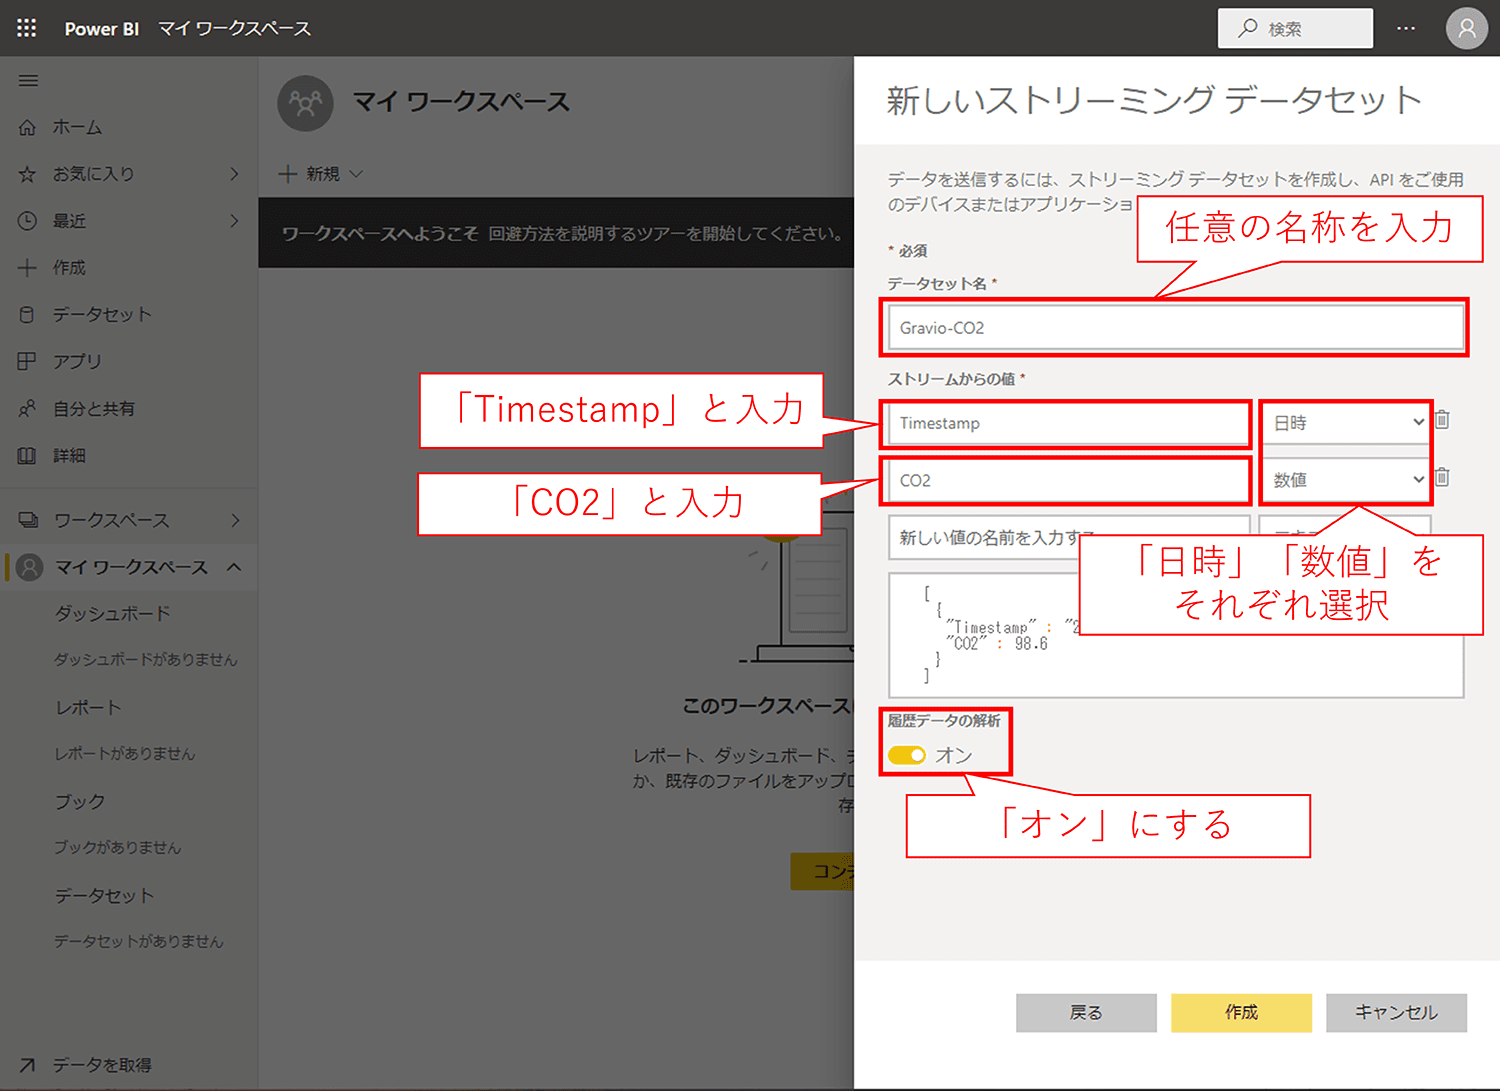The height and width of the screenshot is (1091, 1500).
Task: Click the yellow 作成 button
Action: point(1241,1013)
